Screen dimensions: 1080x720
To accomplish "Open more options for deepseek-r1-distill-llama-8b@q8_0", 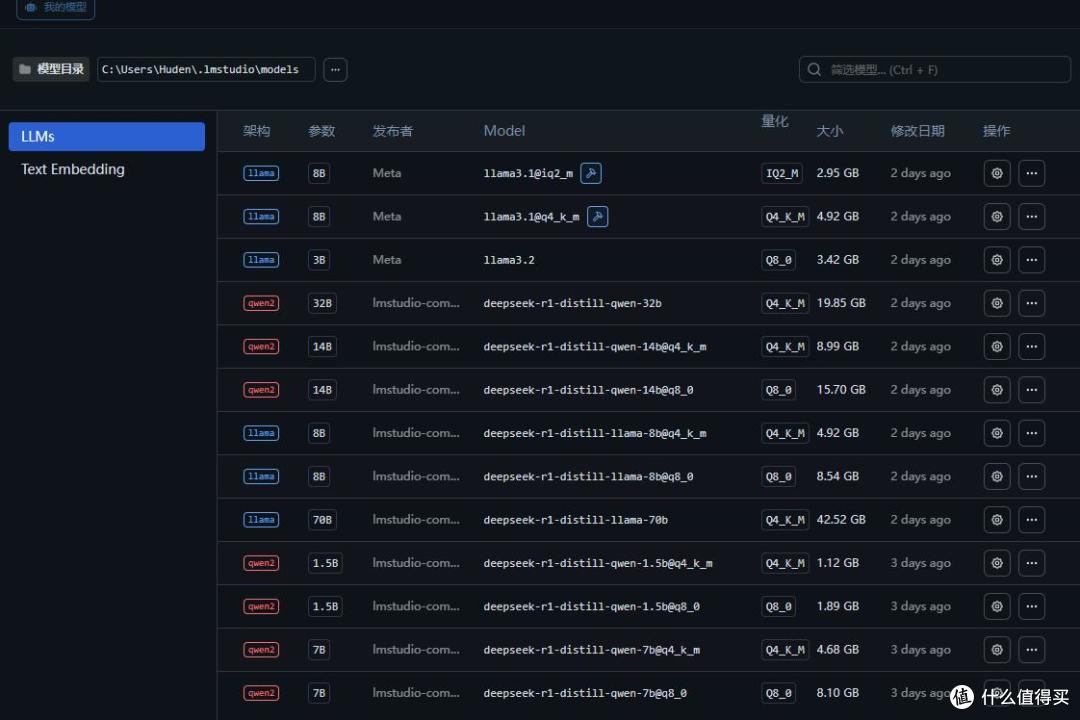I will [1031, 476].
